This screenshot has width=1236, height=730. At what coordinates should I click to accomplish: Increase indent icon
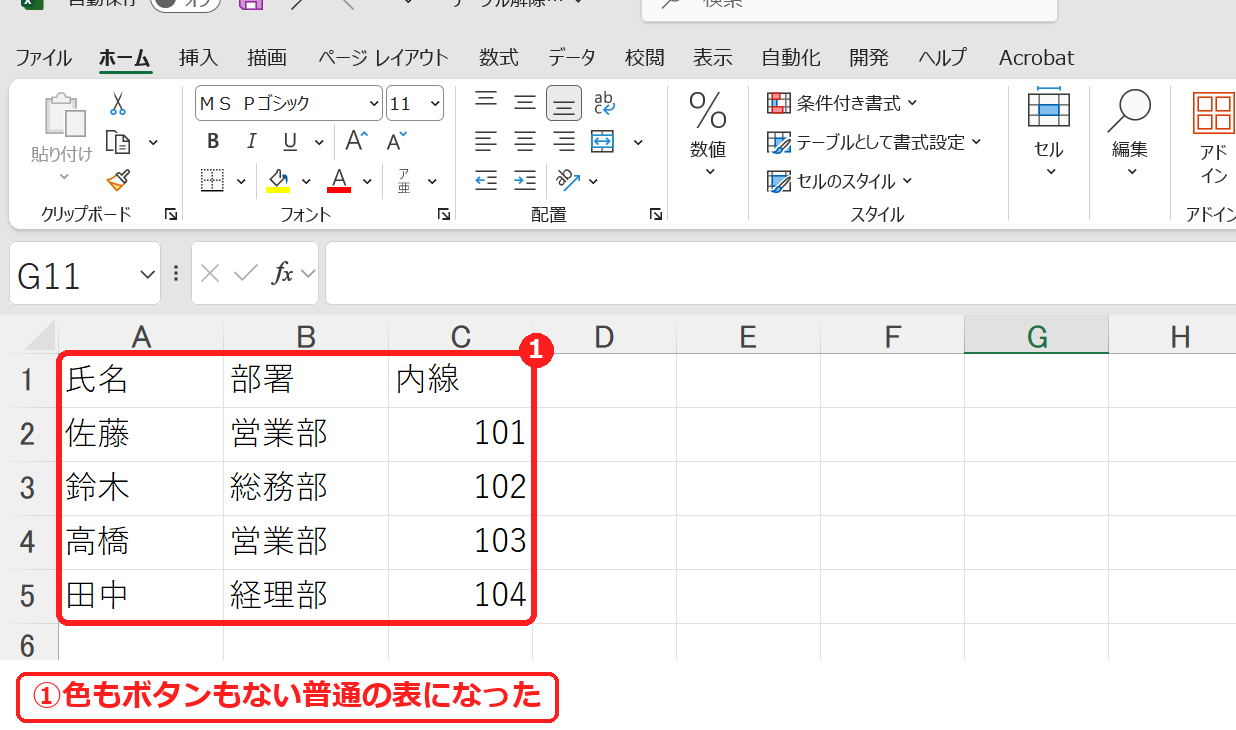coord(525,180)
